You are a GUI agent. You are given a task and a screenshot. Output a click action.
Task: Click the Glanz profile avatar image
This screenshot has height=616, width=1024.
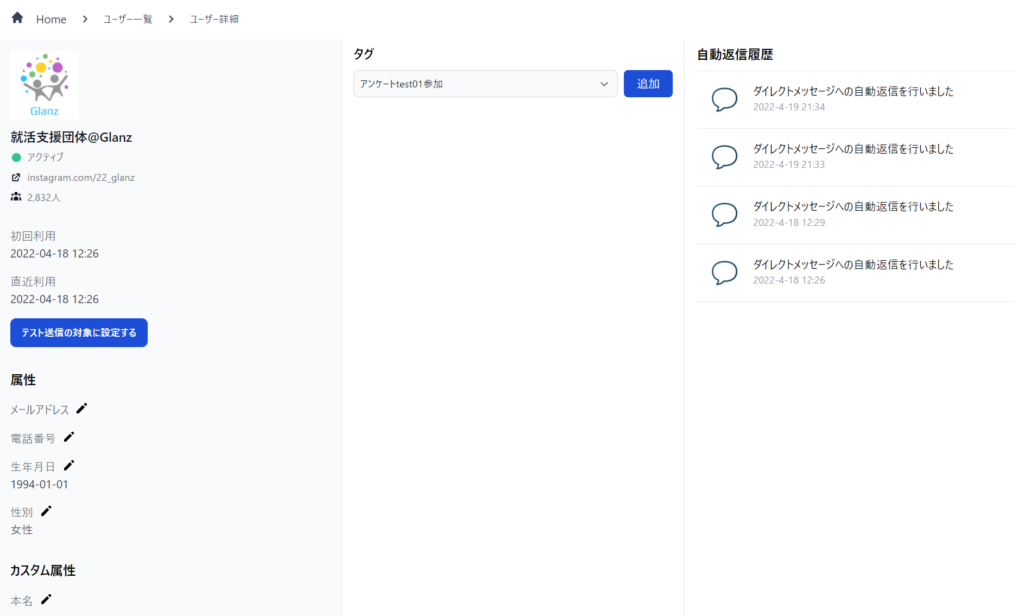(x=44, y=85)
